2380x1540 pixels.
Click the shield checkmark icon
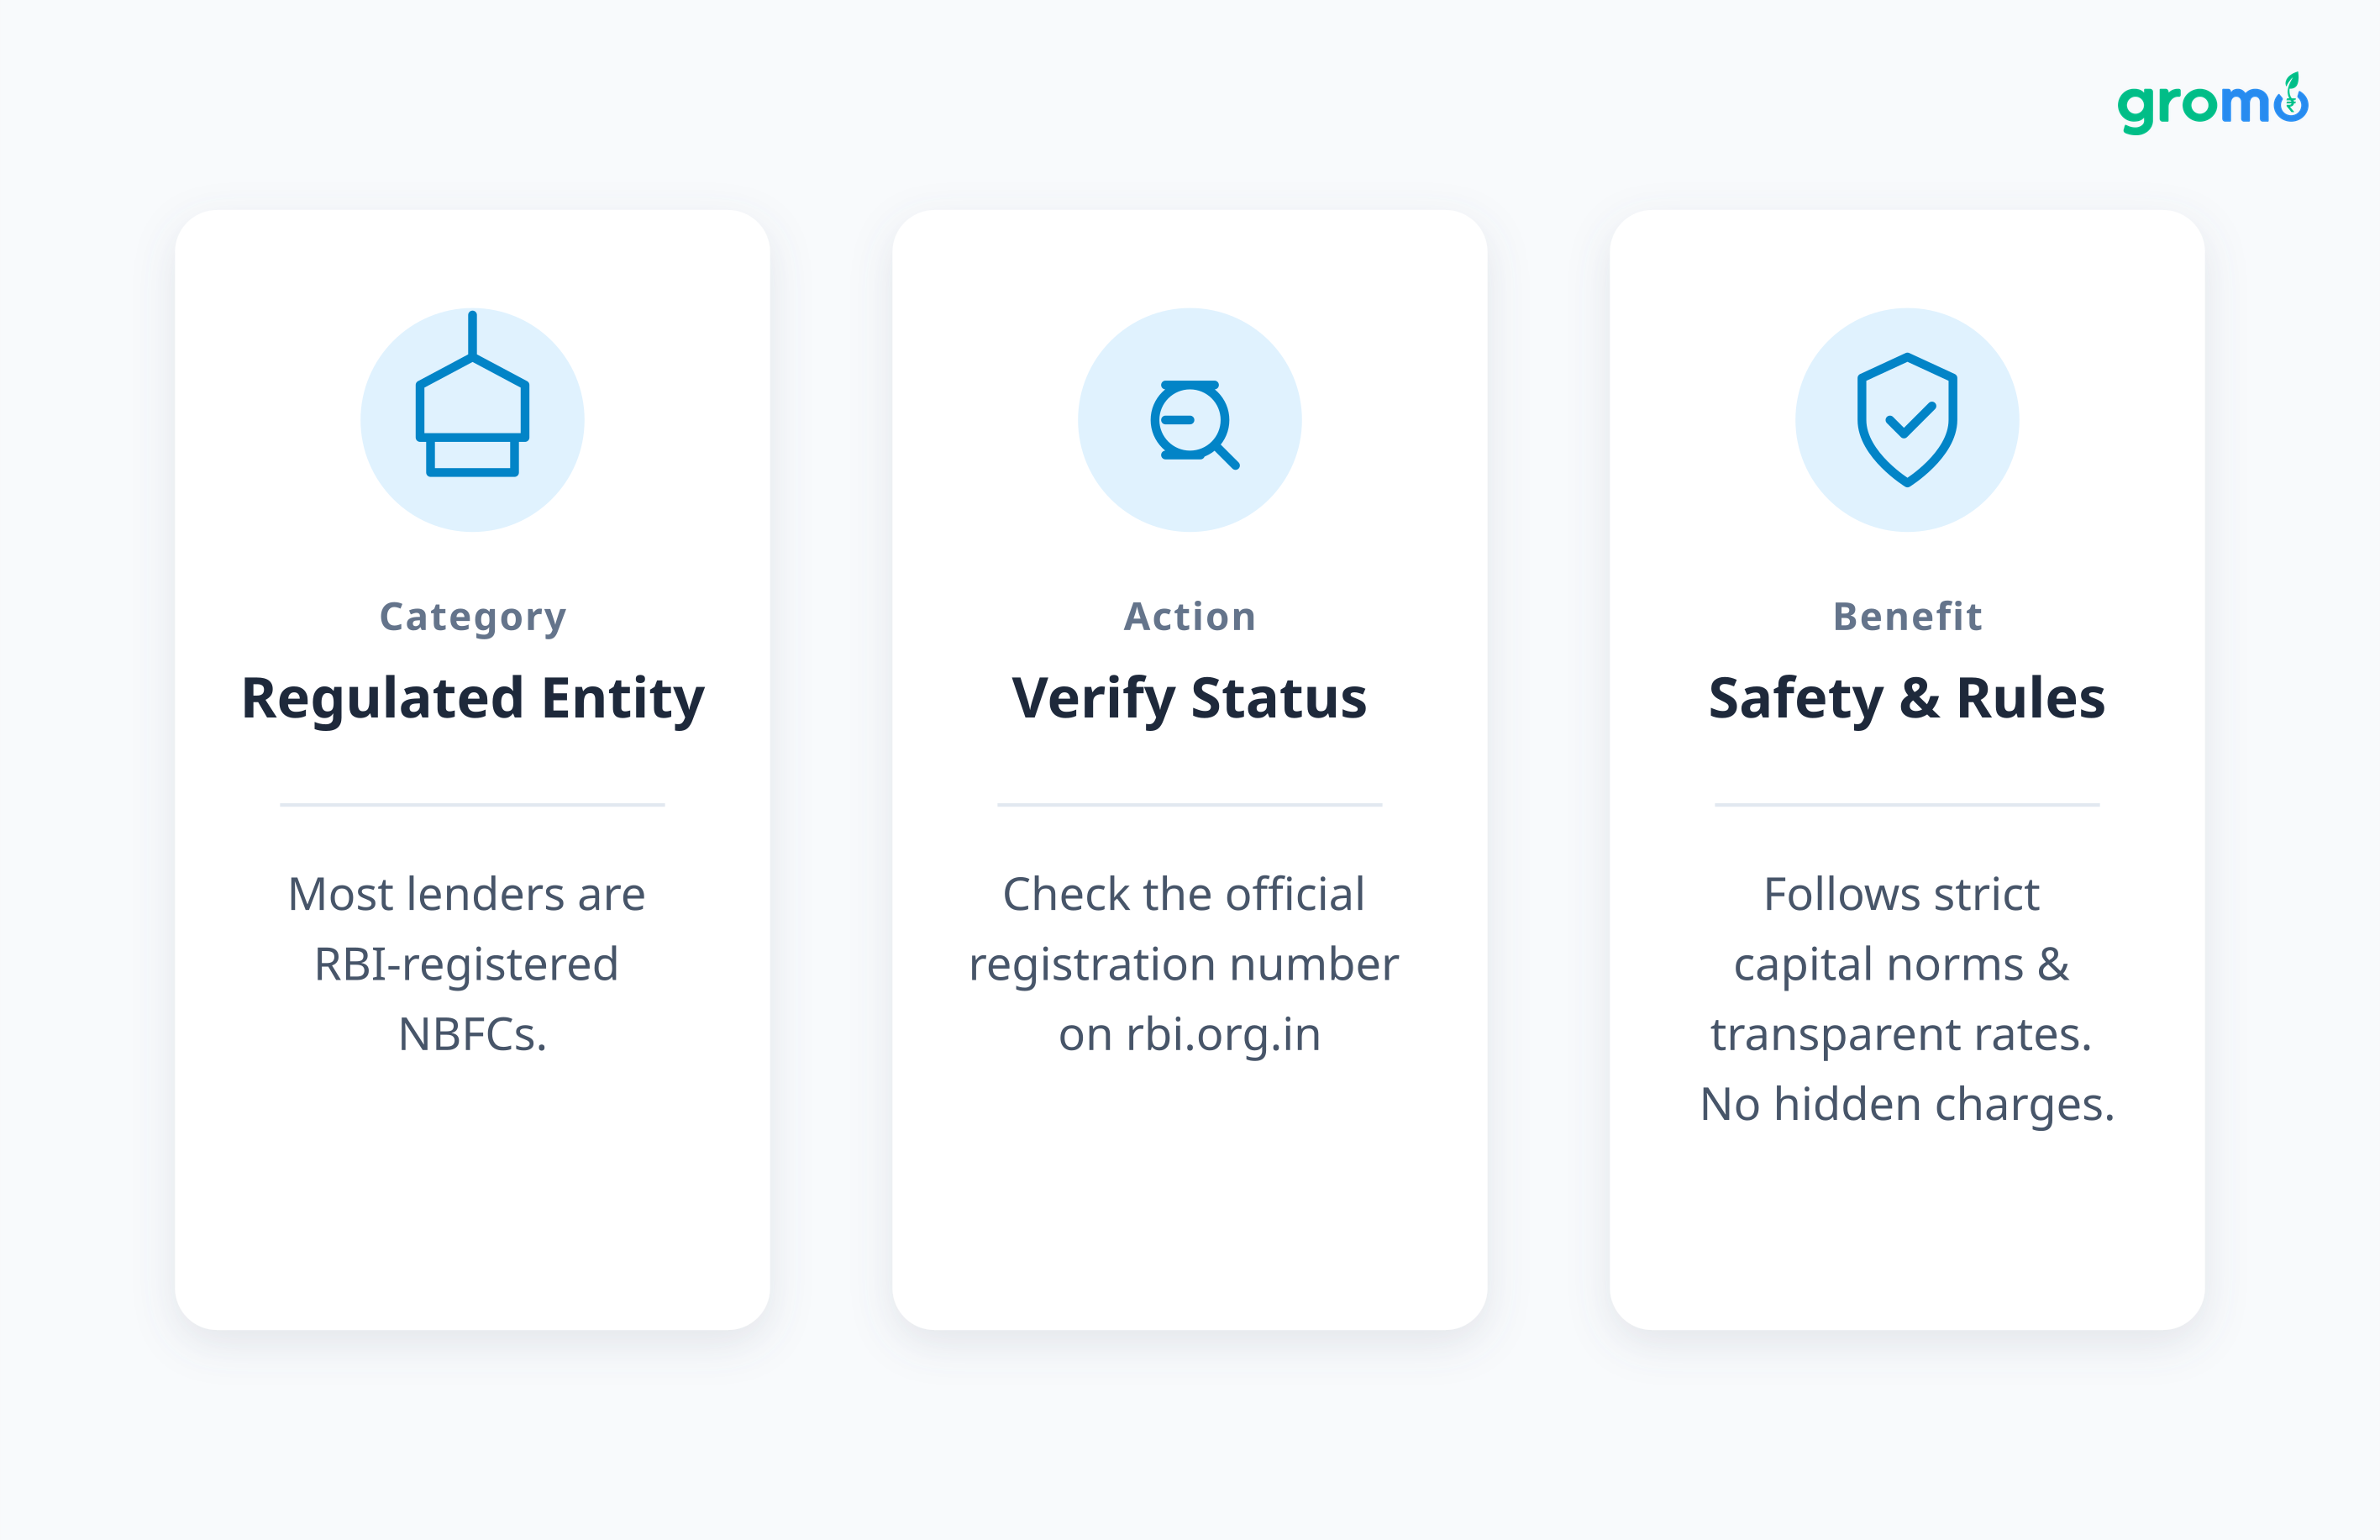coord(1906,420)
